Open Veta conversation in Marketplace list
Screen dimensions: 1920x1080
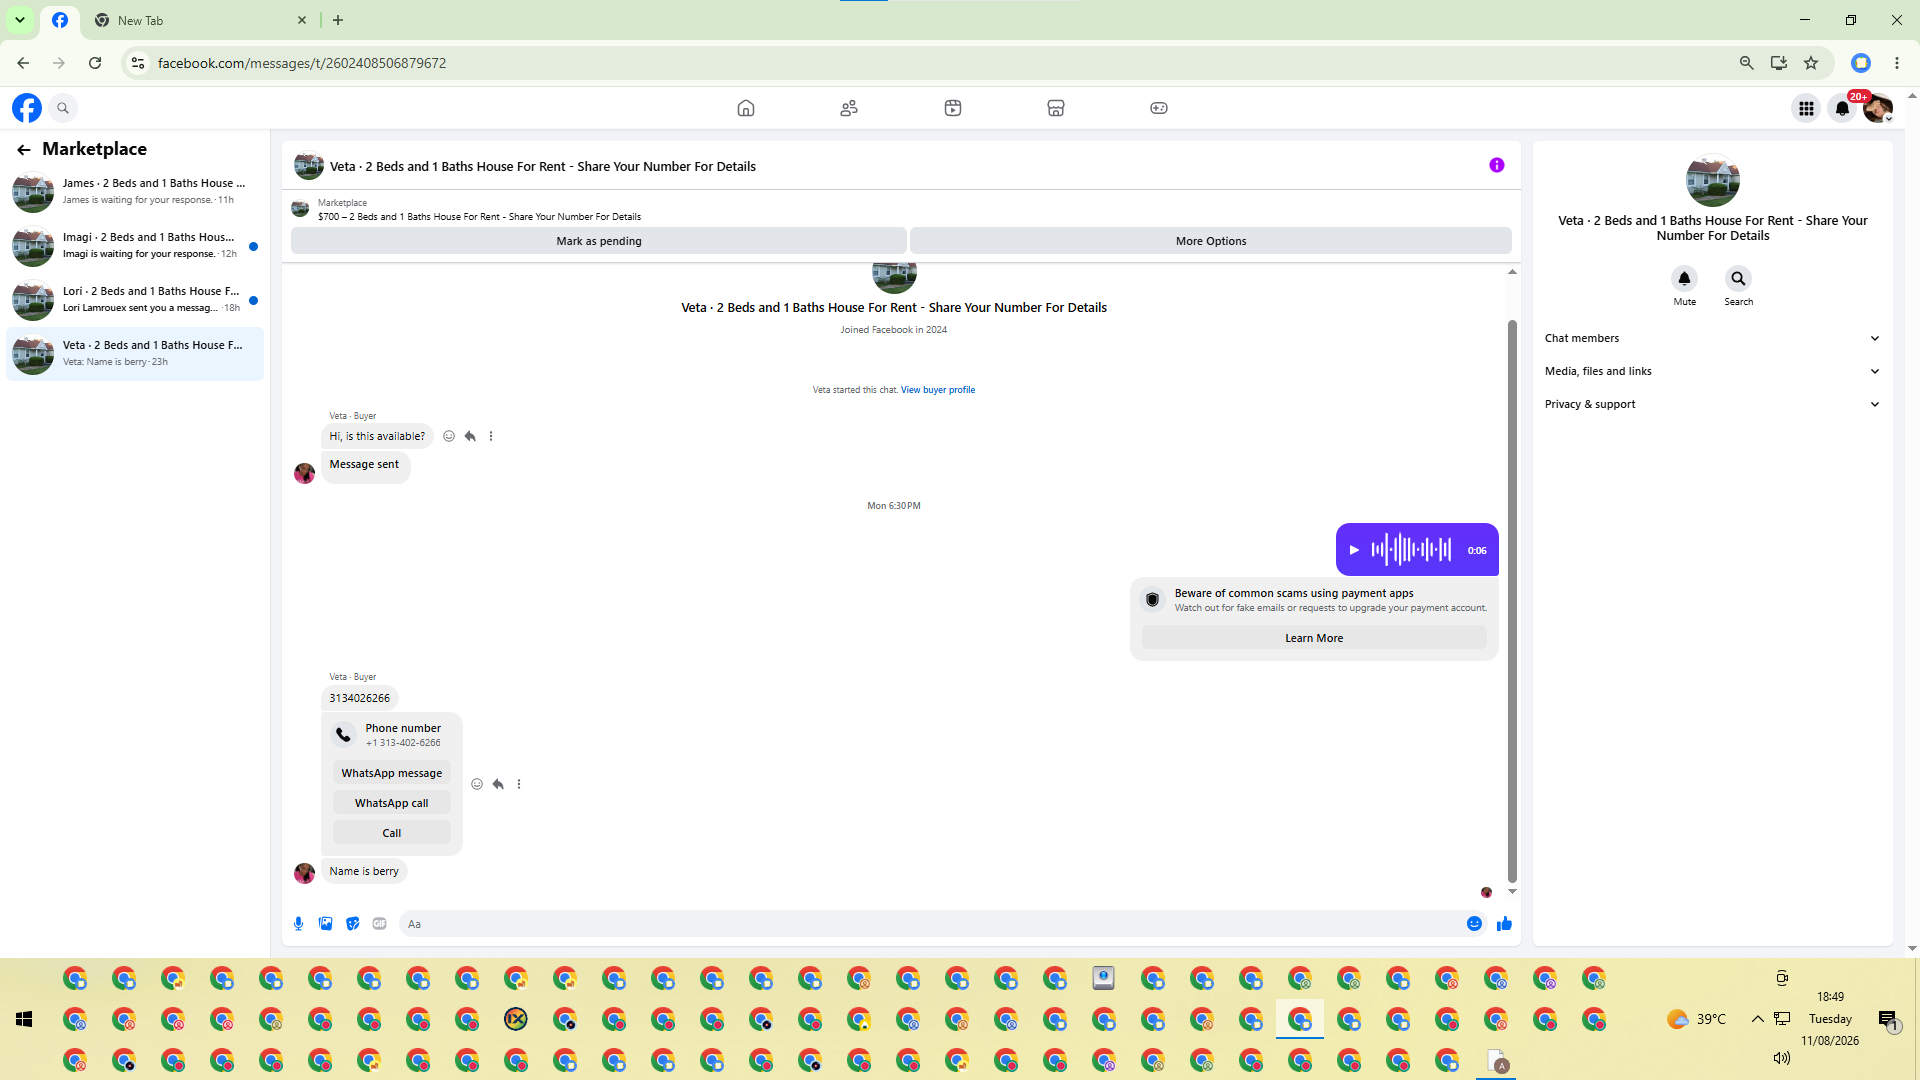click(x=135, y=354)
